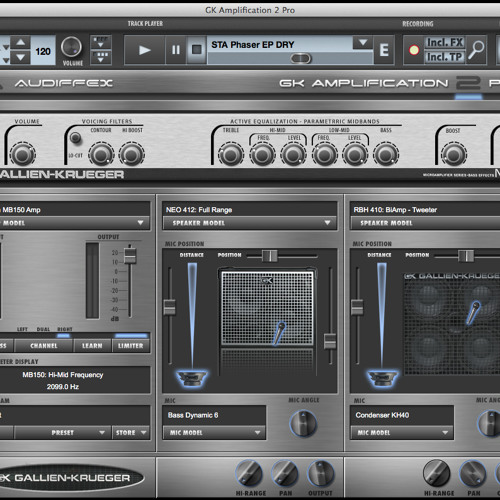The image size is (500, 500).
Task: Click the track position scrubber handle
Action: [301, 59]
